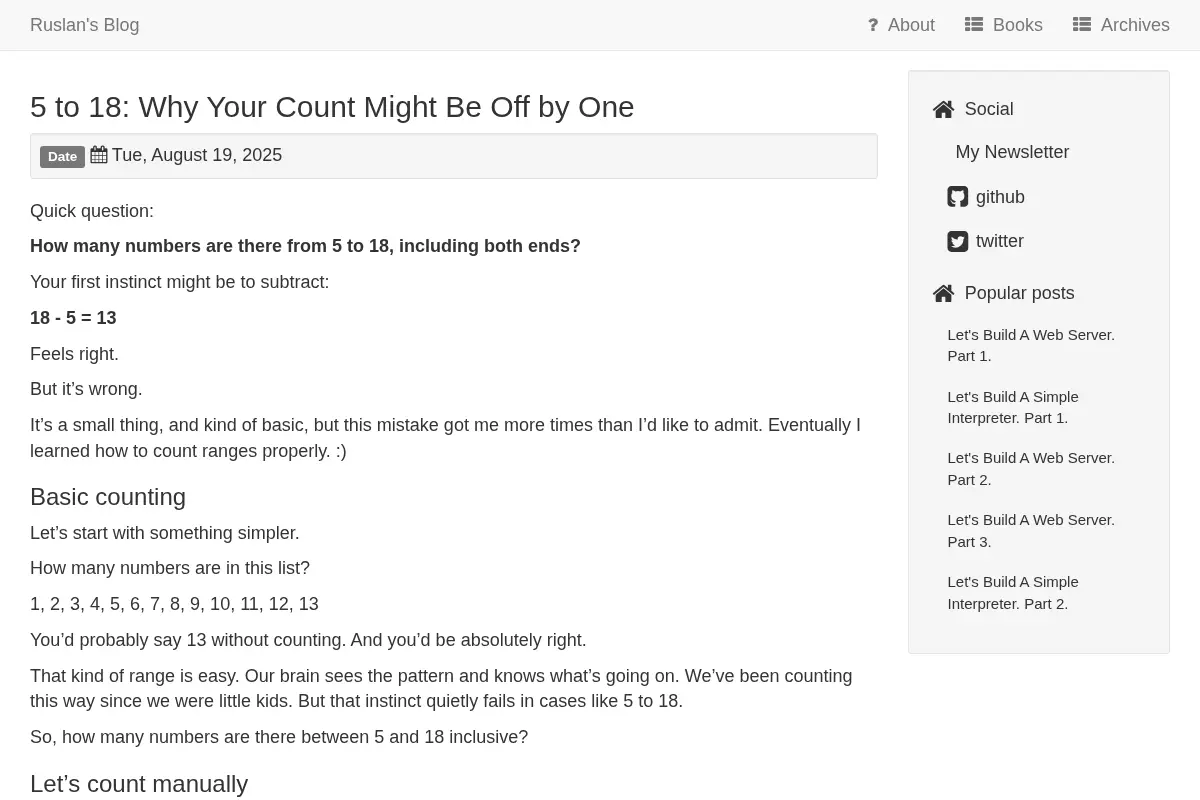The height and width of the screenshot is (800, 1200).
Task: Visit the twitter profile link
Action: pyautogui.click(x=1000, y=241)
